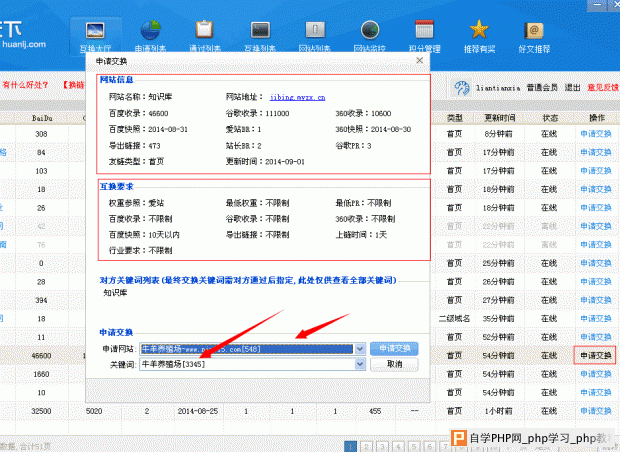
Task: Click the blue 申请交换 button in dialog
Action: pos(394,348)
